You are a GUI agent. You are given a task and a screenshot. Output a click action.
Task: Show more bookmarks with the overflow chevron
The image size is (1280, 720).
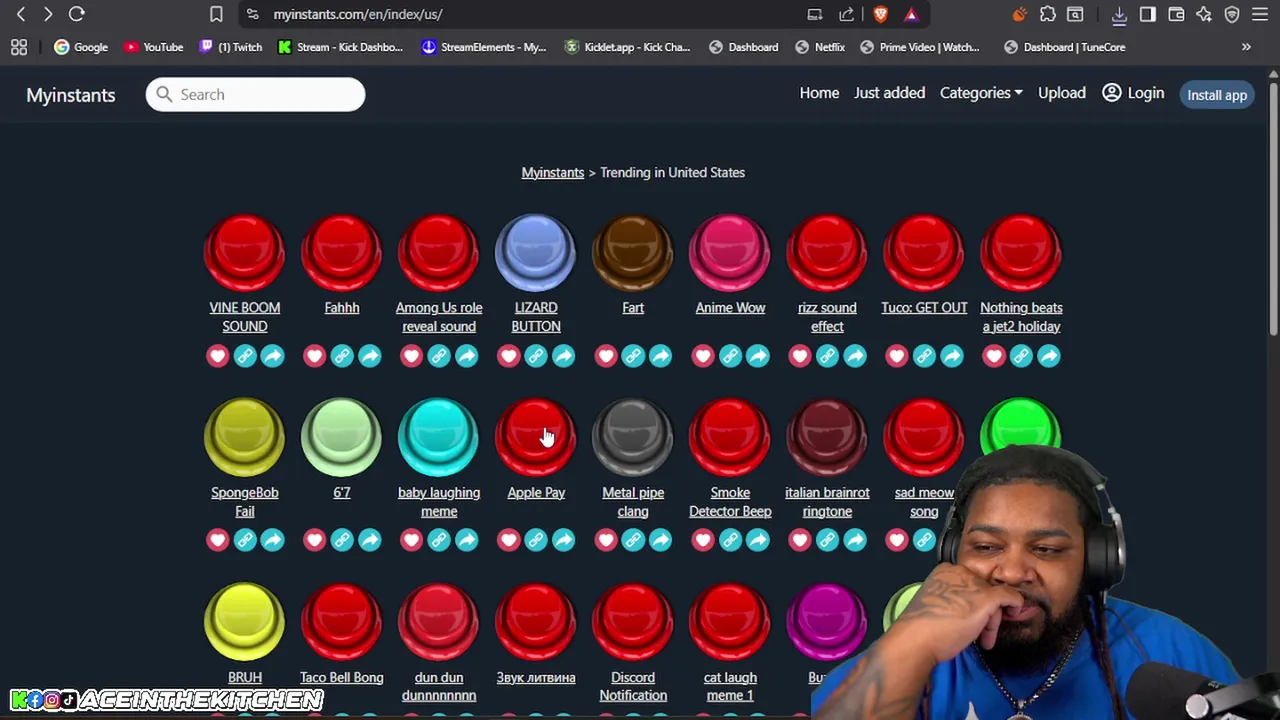[x=1246, y=47]
